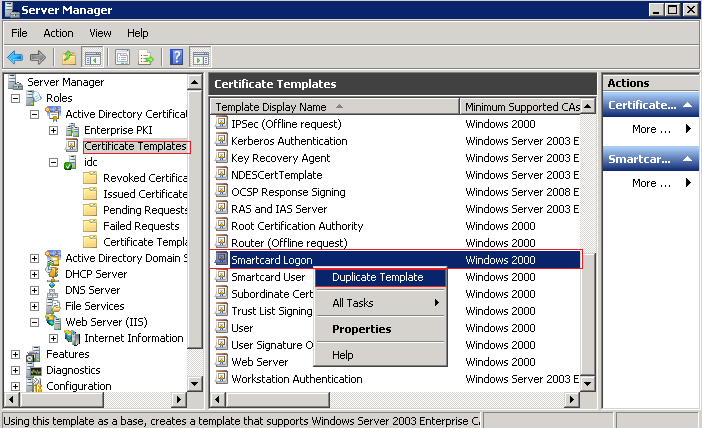
Task: Collapse the idc node
Action: (x=53, y=163)
